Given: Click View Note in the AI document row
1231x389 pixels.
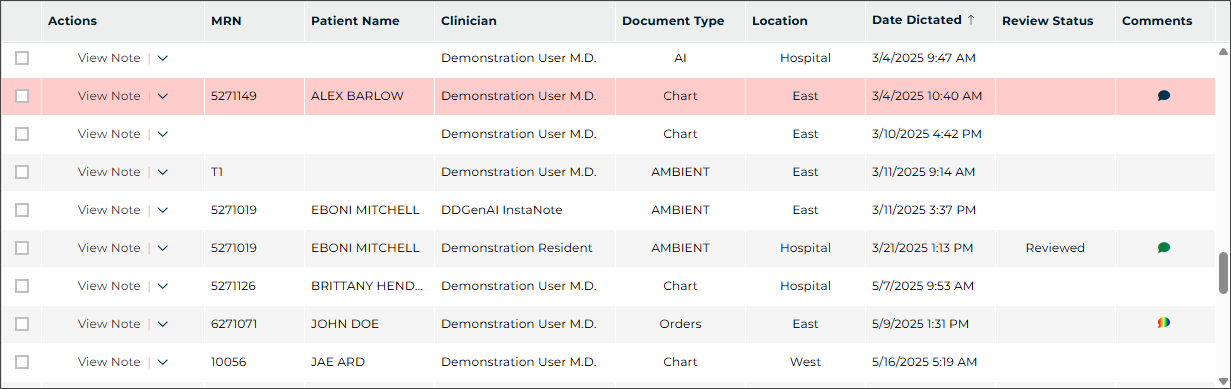Looking at the screenshot, I should (x=109, y=58).
